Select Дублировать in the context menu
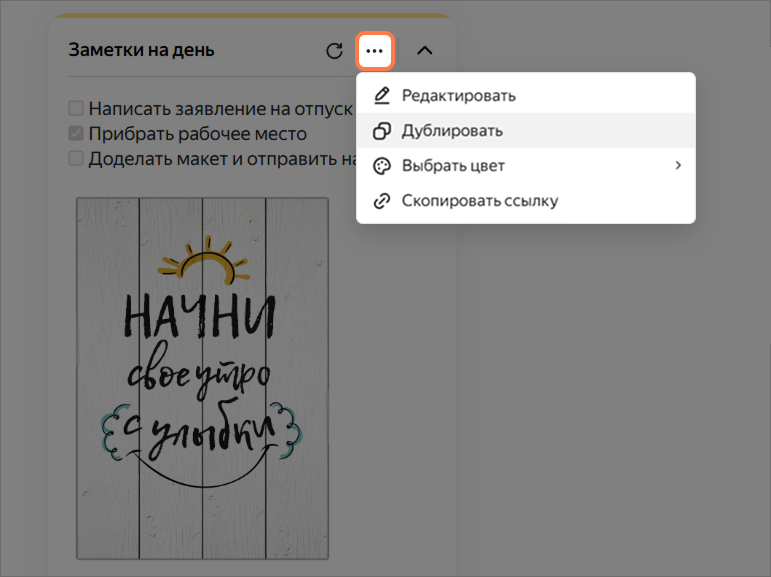Screen dimensions: 771x577 coord(526,131)
